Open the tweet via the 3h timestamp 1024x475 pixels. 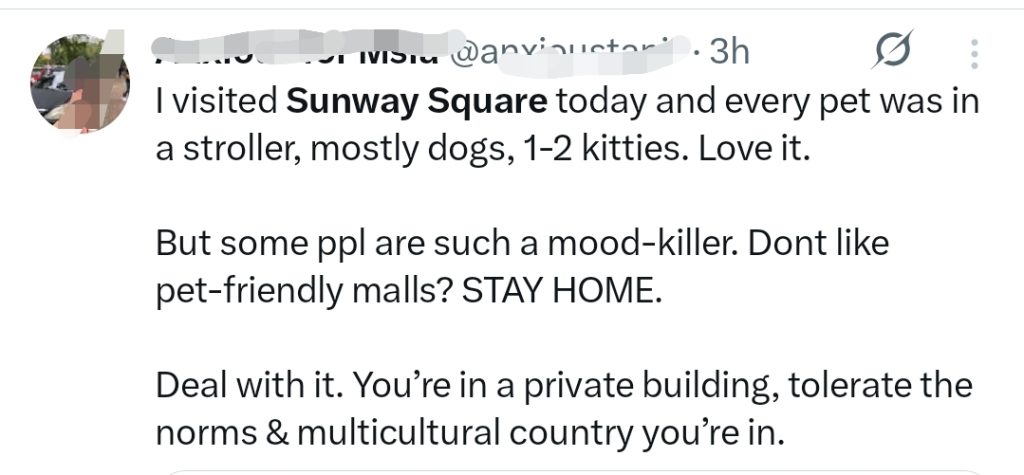click(x=728, y=51)
